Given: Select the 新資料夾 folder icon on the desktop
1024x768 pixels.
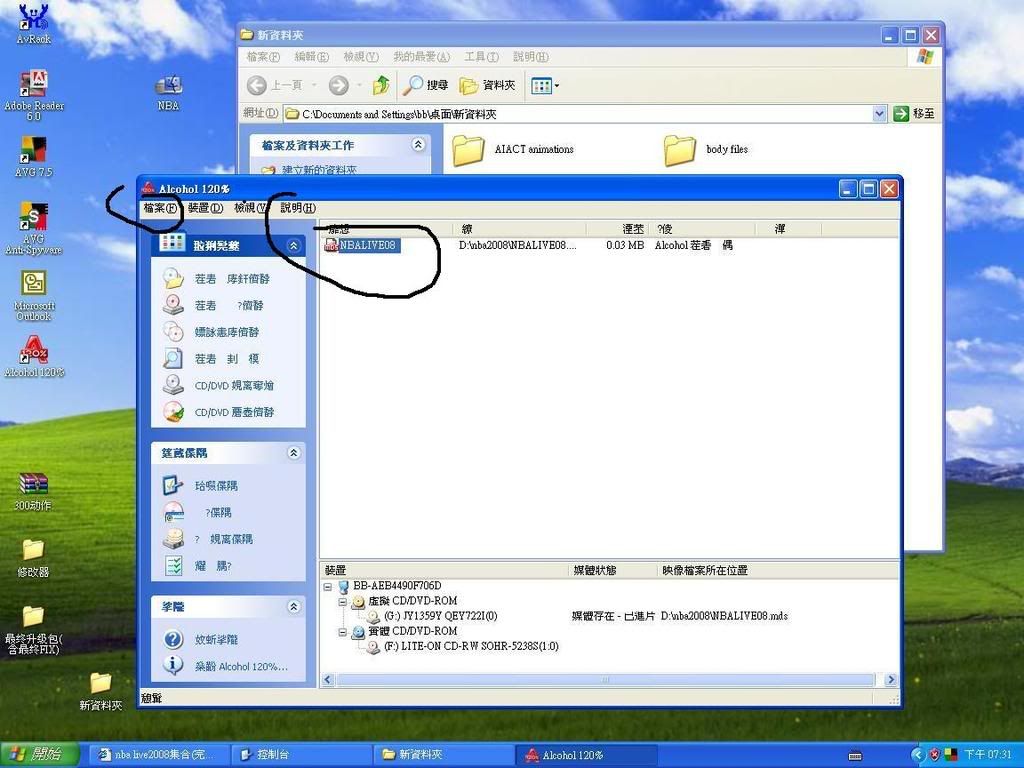Looking at the screenshot, I should (101, 692).
